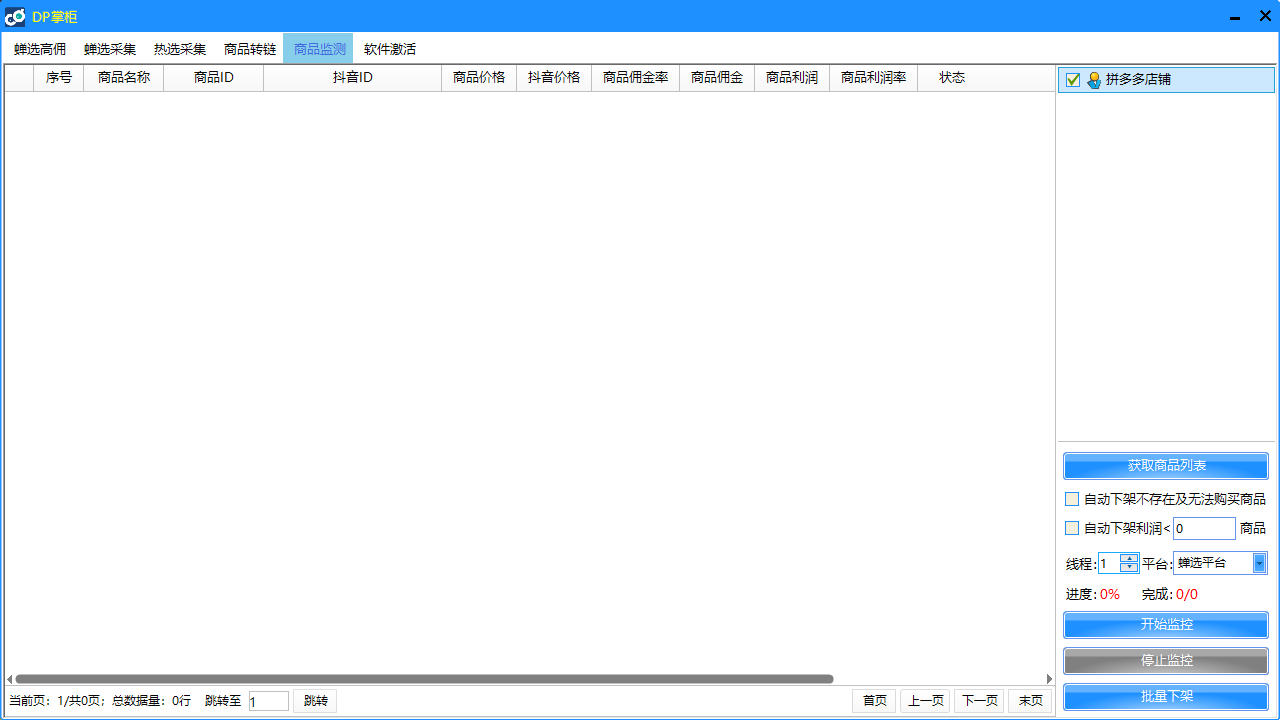Click the 拼多多店铺 shop user icon
Image resolution: width=1280 pixels, height=720 pixels.
click(x=1094, y=80)
